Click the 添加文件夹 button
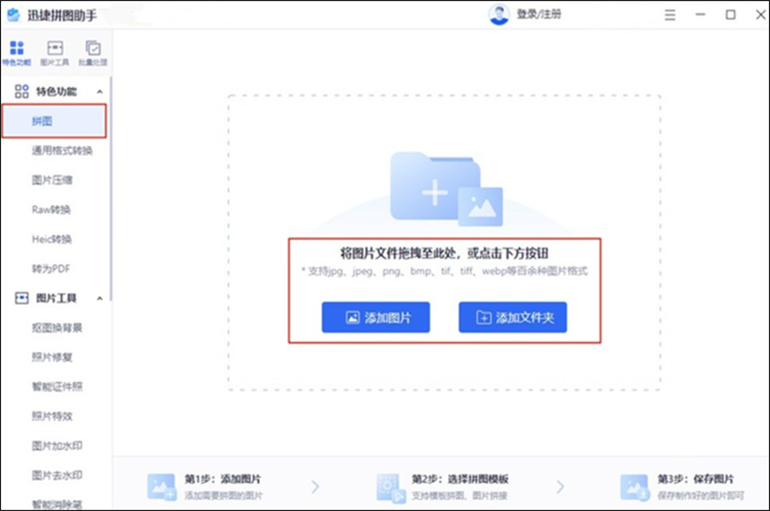Image resolution: width=770 pixels, height=511 pixels. coord(513,317)
